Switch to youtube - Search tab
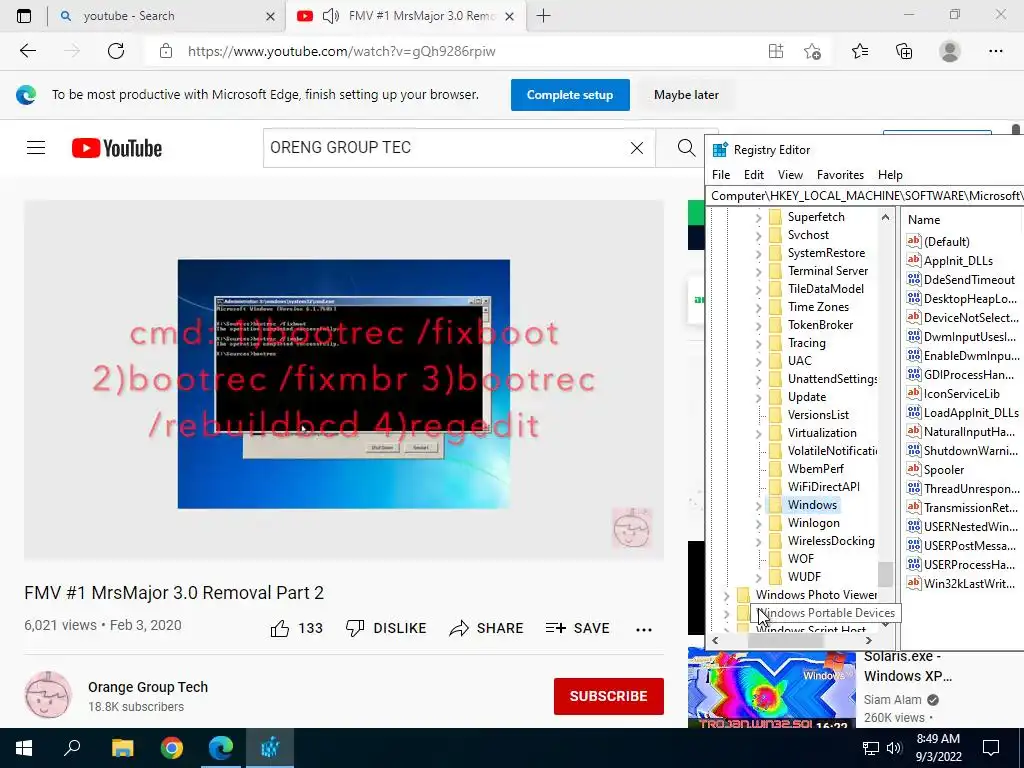The height and width of the screenshot is (768, 1024). pyautogui.click(x=165, y=16)
